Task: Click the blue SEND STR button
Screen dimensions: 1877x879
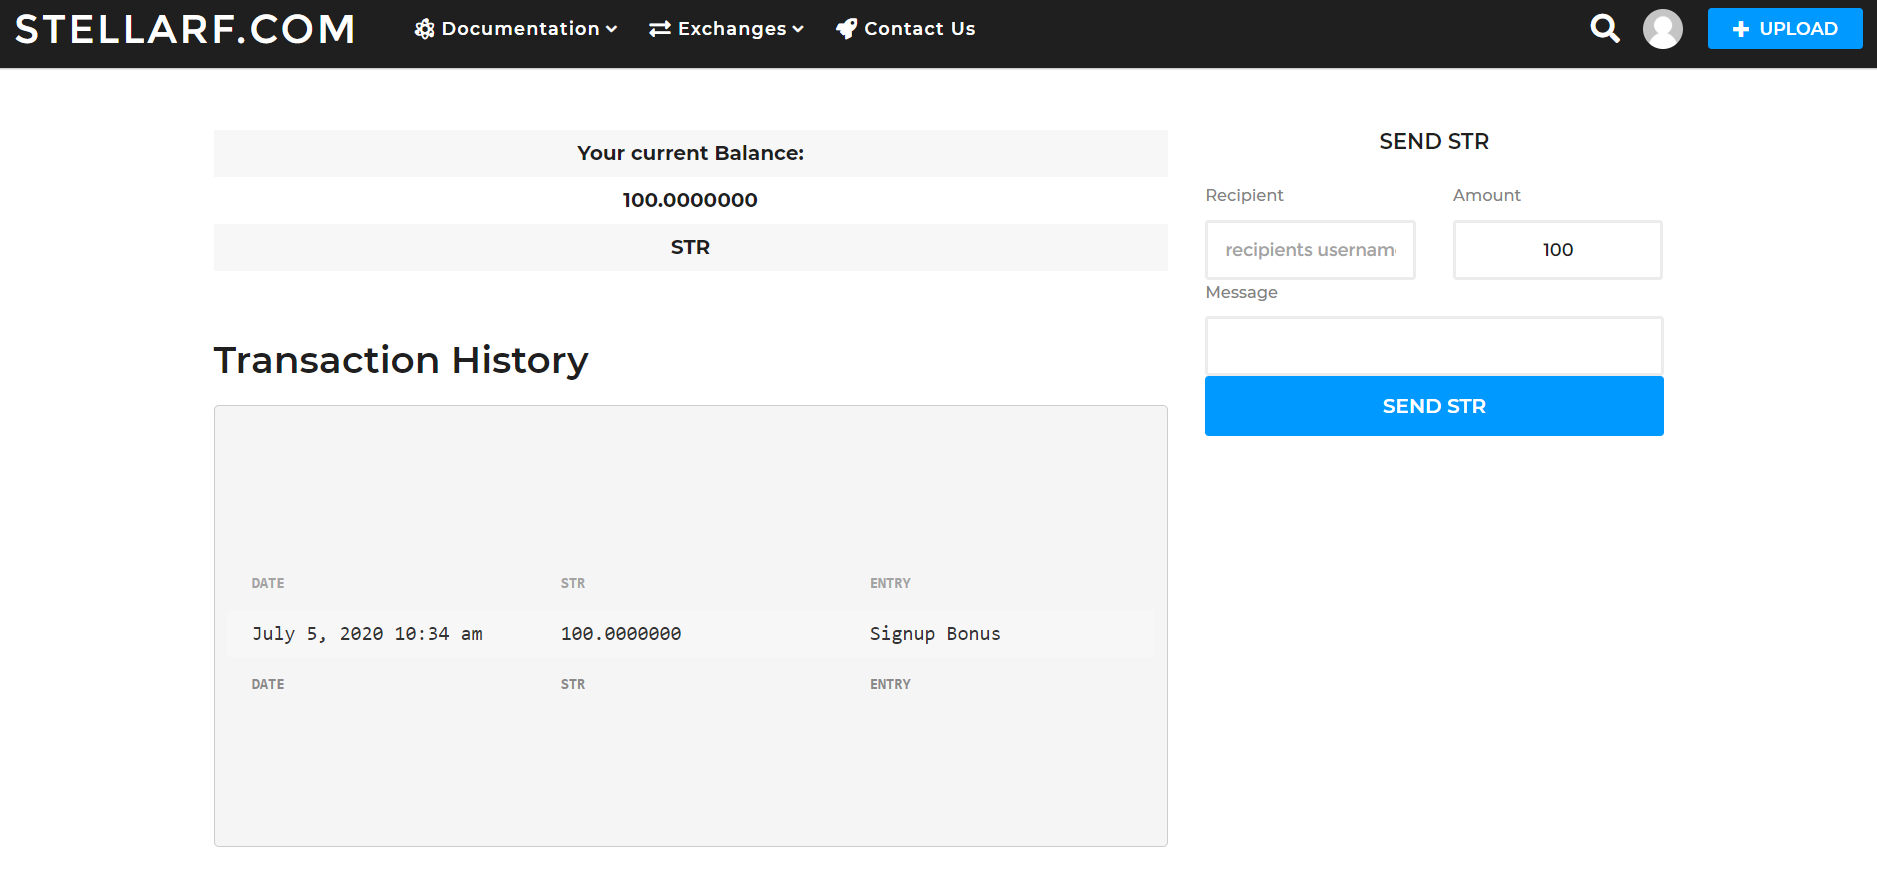Action: 1434,406
